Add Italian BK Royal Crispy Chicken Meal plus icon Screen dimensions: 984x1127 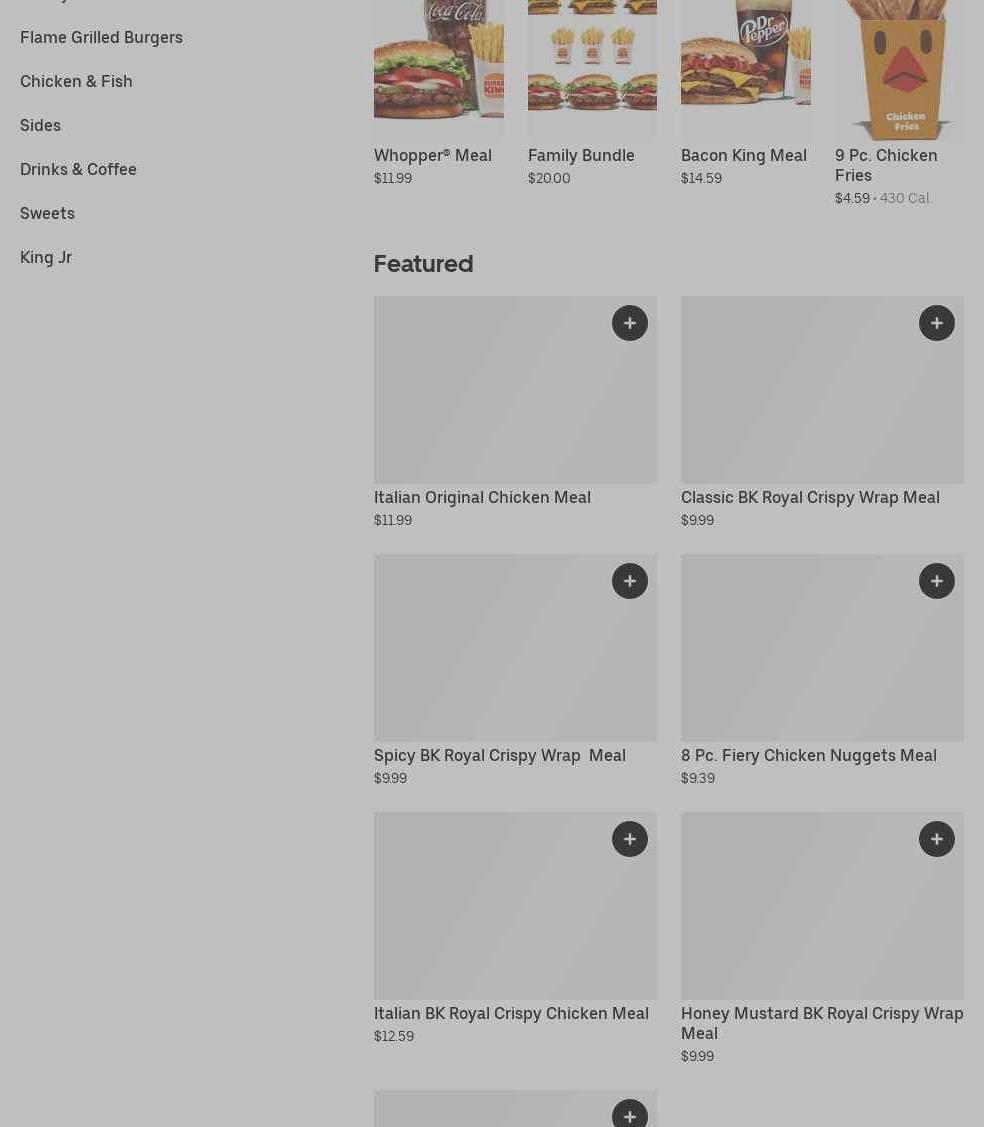pos(630,840)
